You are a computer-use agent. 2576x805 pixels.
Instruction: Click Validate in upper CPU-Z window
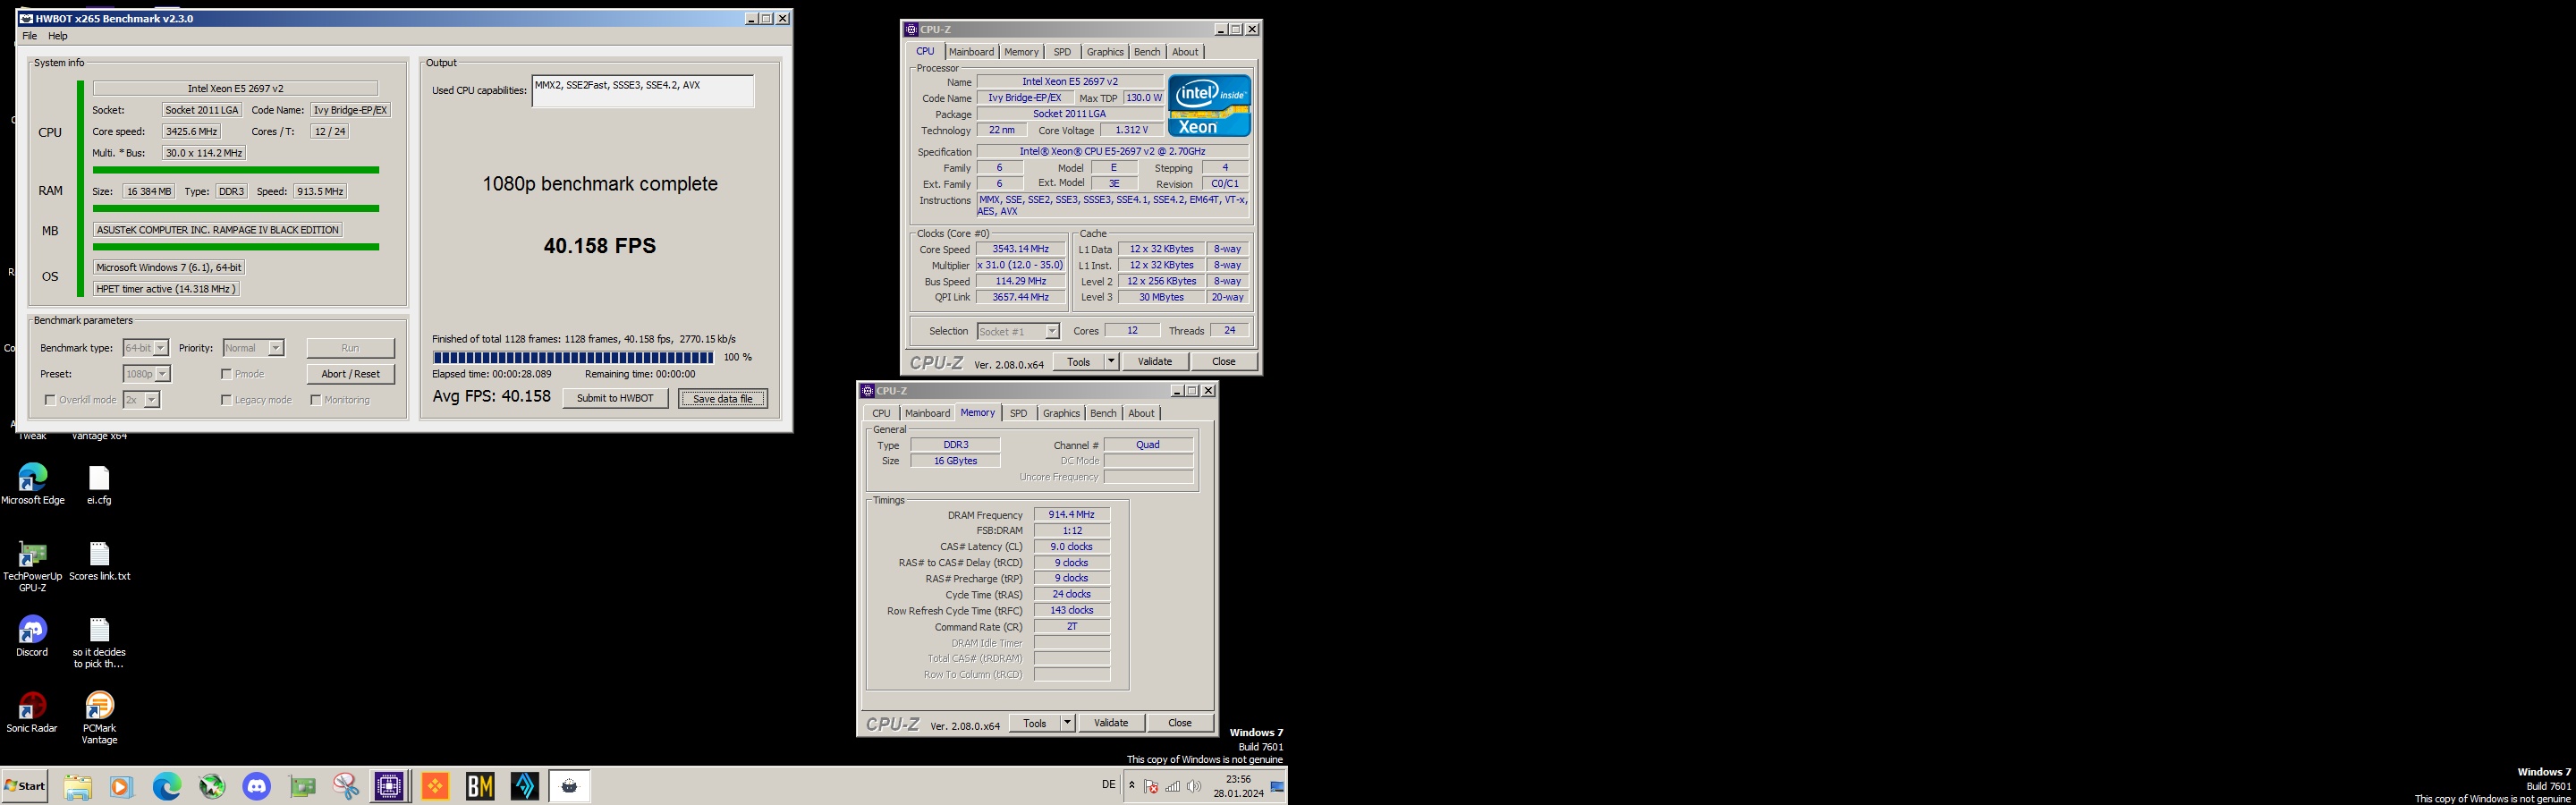coord(1155,362)
